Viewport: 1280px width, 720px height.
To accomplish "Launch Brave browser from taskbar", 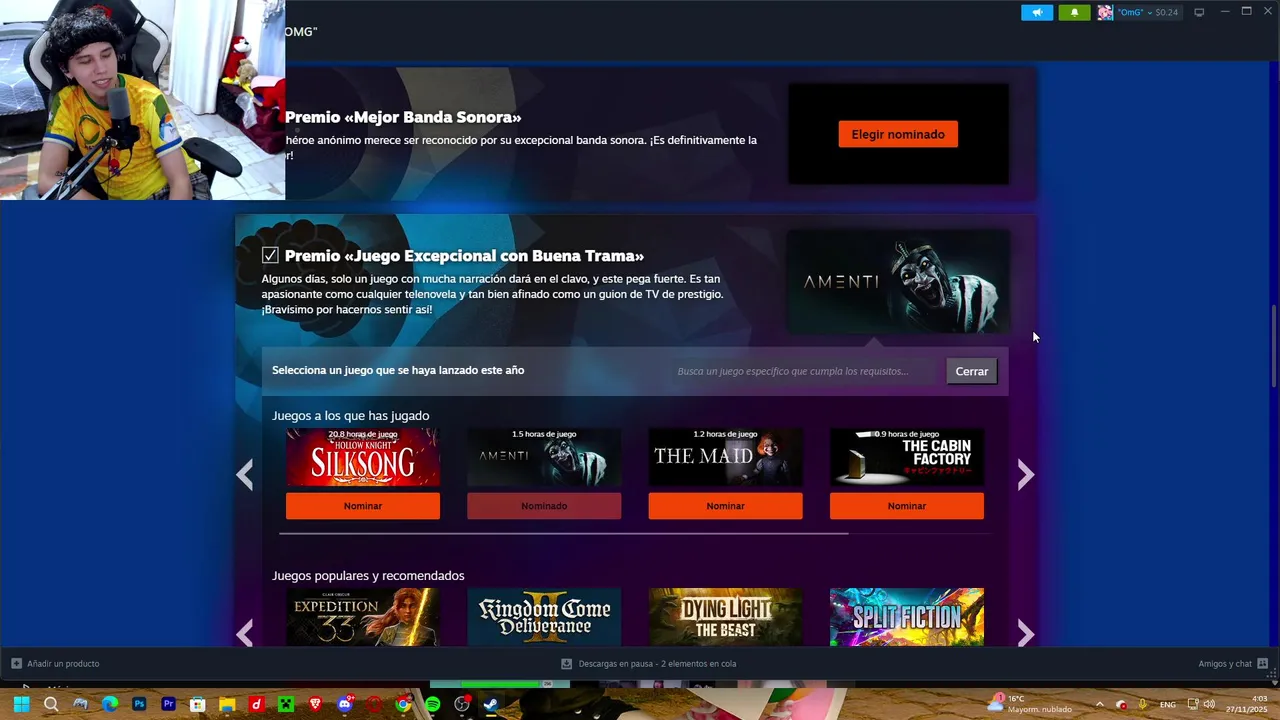I will [x=315, y=704].
